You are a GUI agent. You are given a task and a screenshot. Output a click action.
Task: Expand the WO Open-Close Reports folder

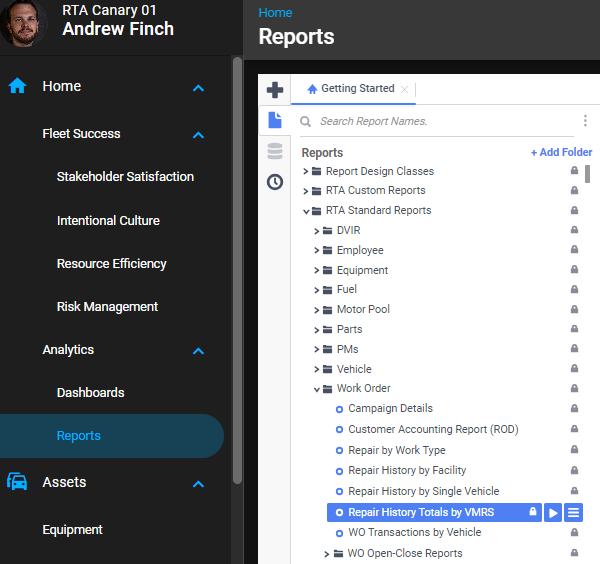(x=327, y=553)
